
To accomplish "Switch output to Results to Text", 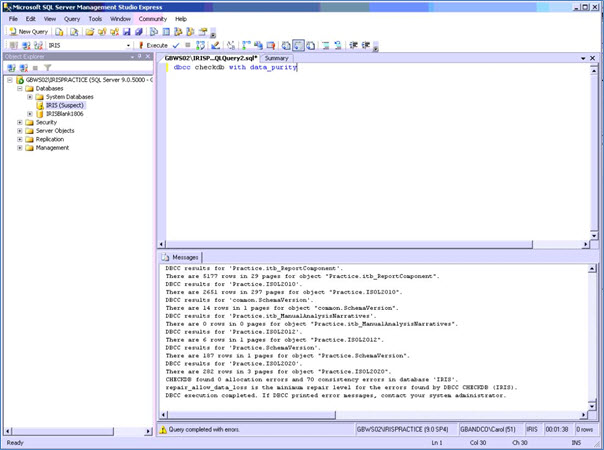I will [x=285, y=45].
